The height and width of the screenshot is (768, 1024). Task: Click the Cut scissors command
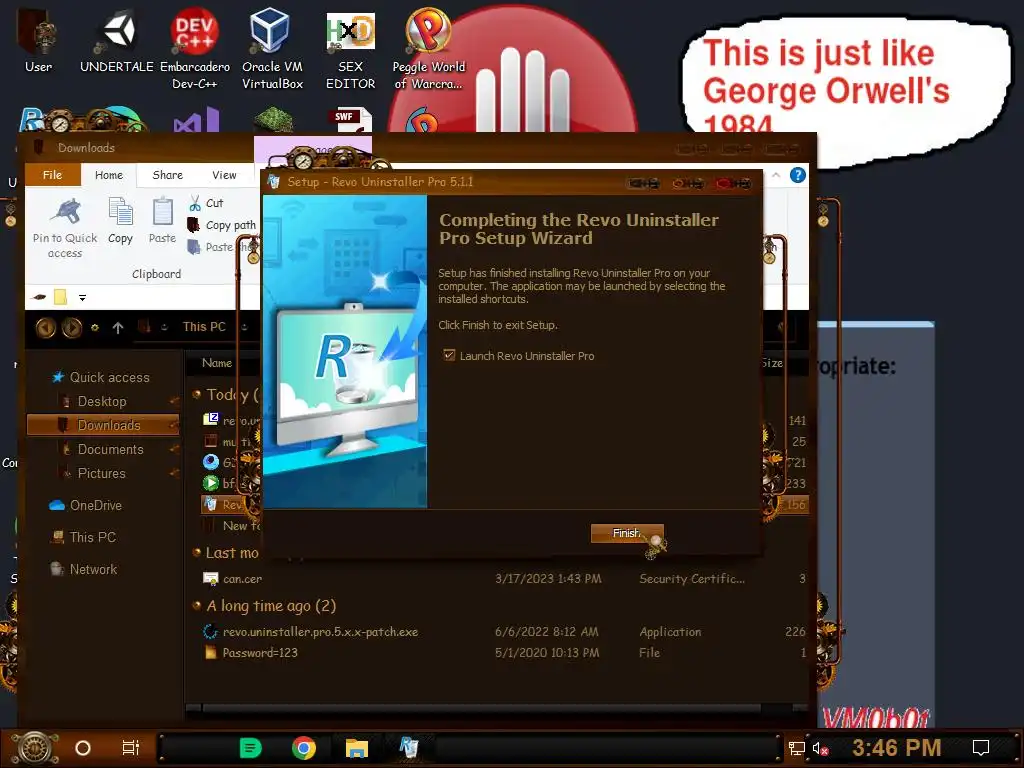pyautogui.click(x=206, y=203)
